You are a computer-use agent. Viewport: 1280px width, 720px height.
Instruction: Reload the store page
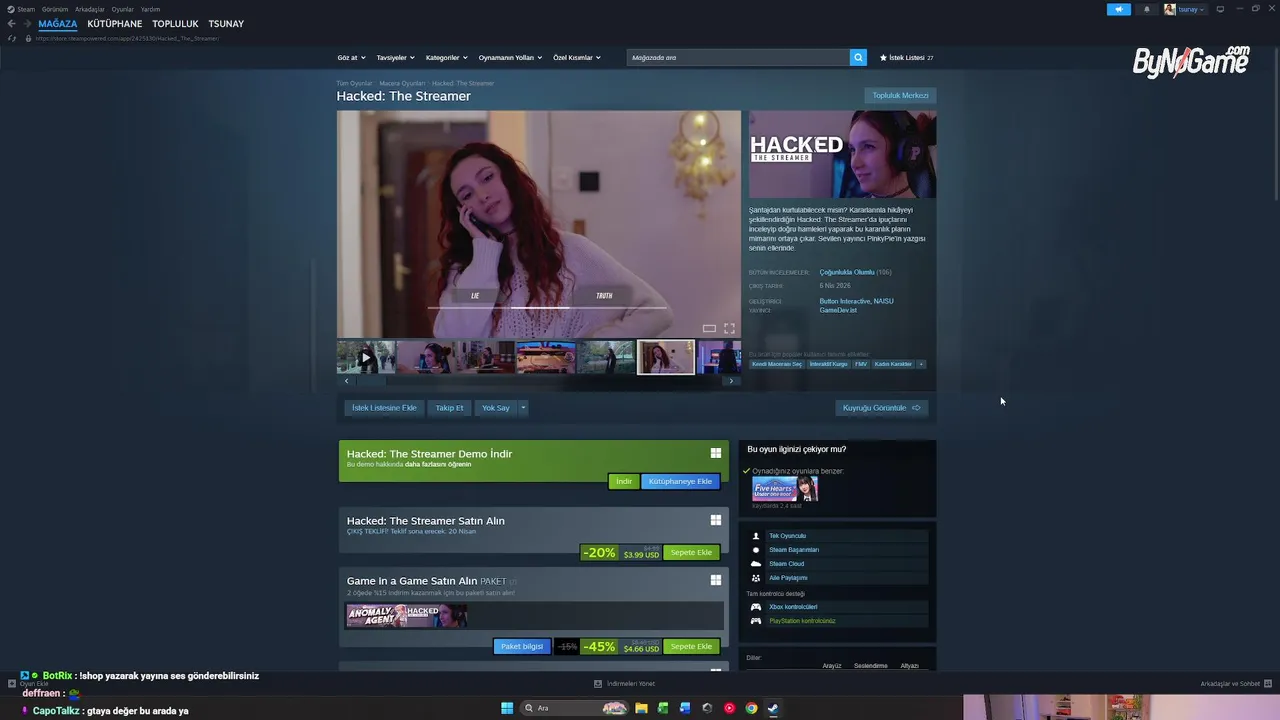coord(12,38)
